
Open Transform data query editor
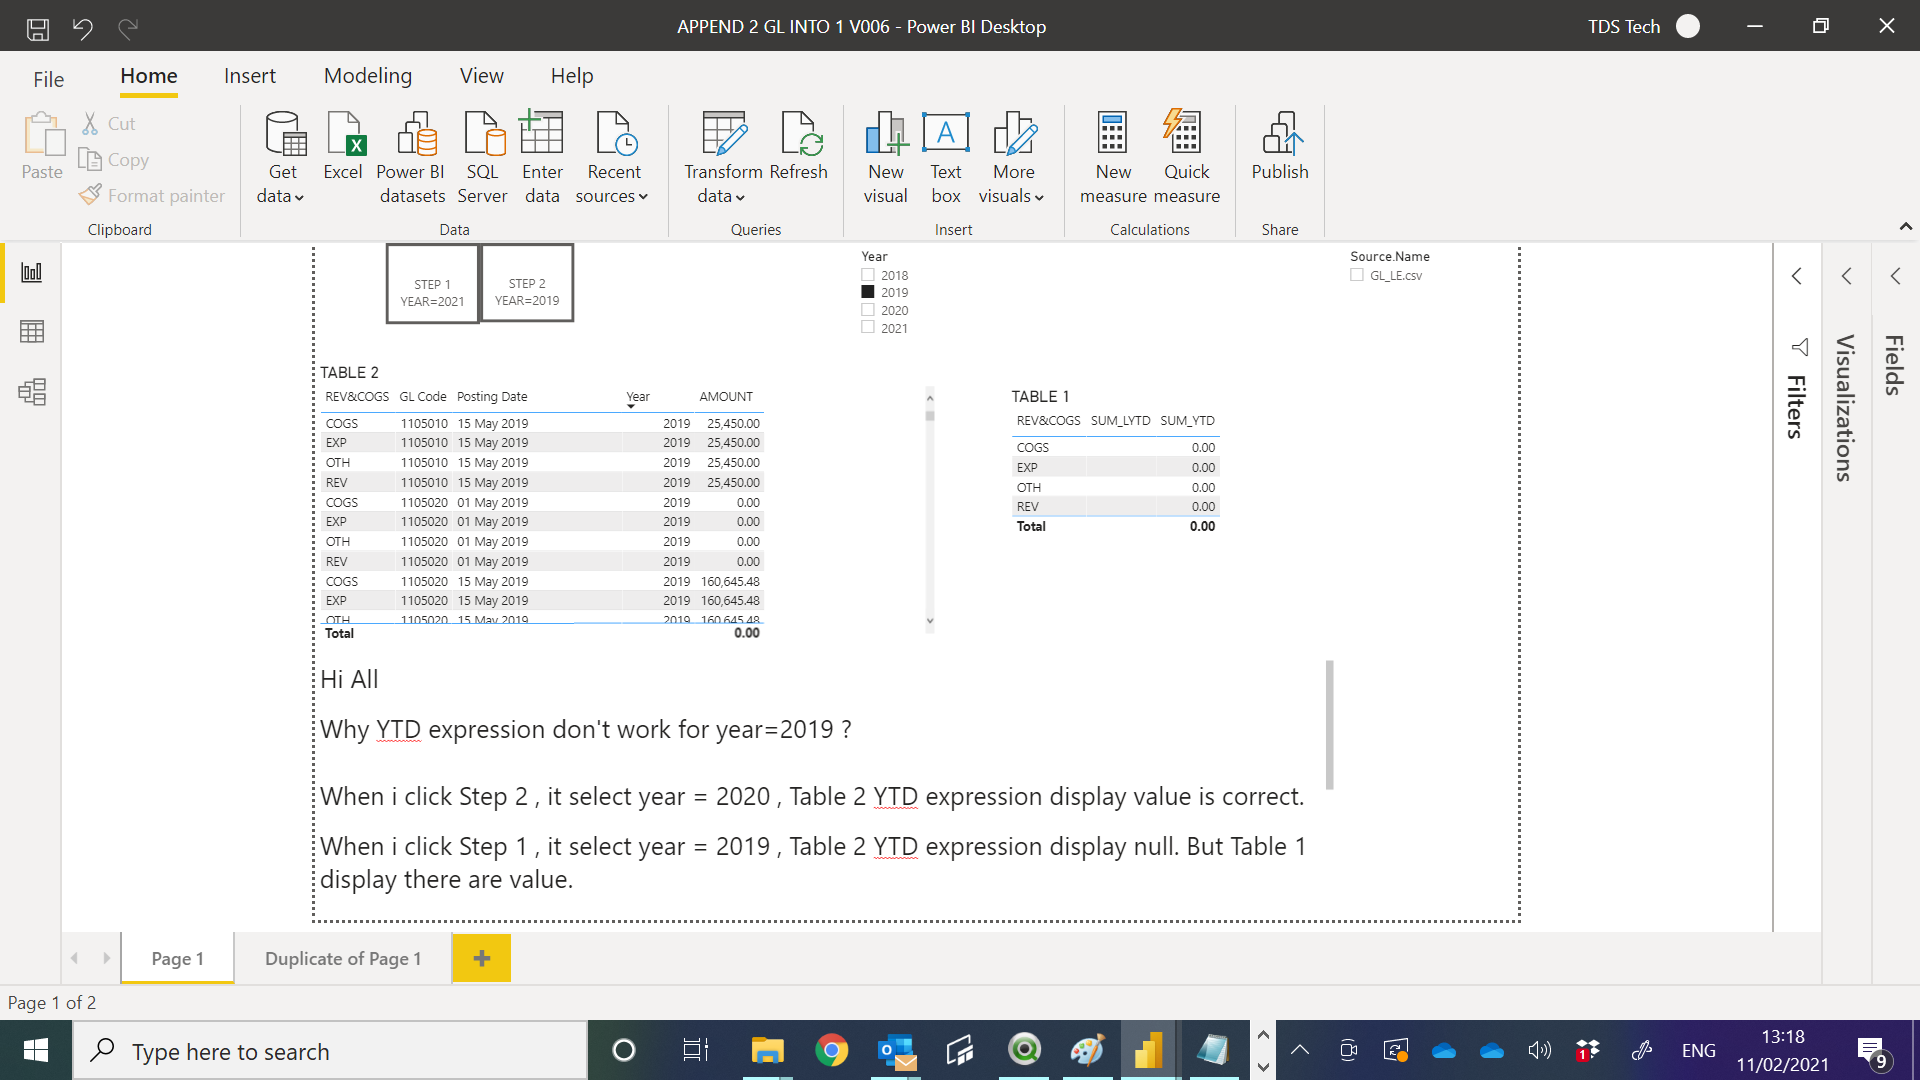[x=723, y=158]
